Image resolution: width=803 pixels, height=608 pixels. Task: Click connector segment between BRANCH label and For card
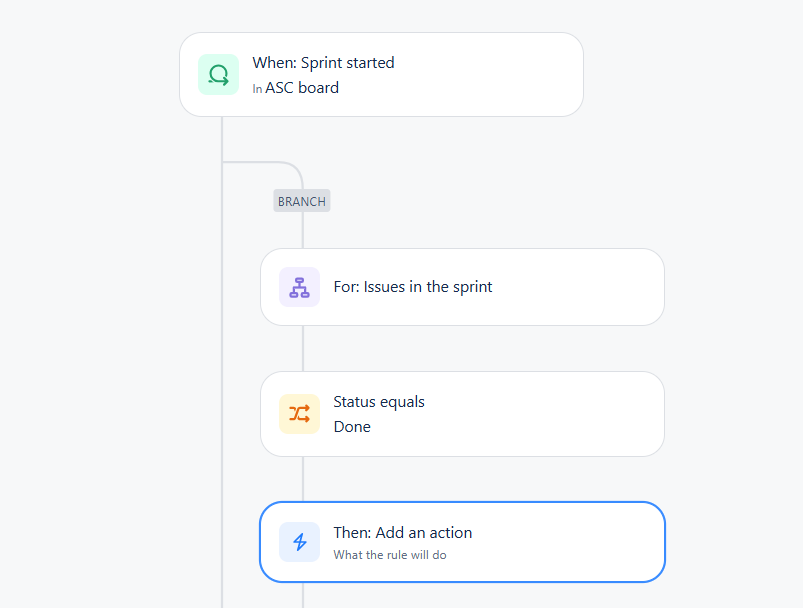303,230
